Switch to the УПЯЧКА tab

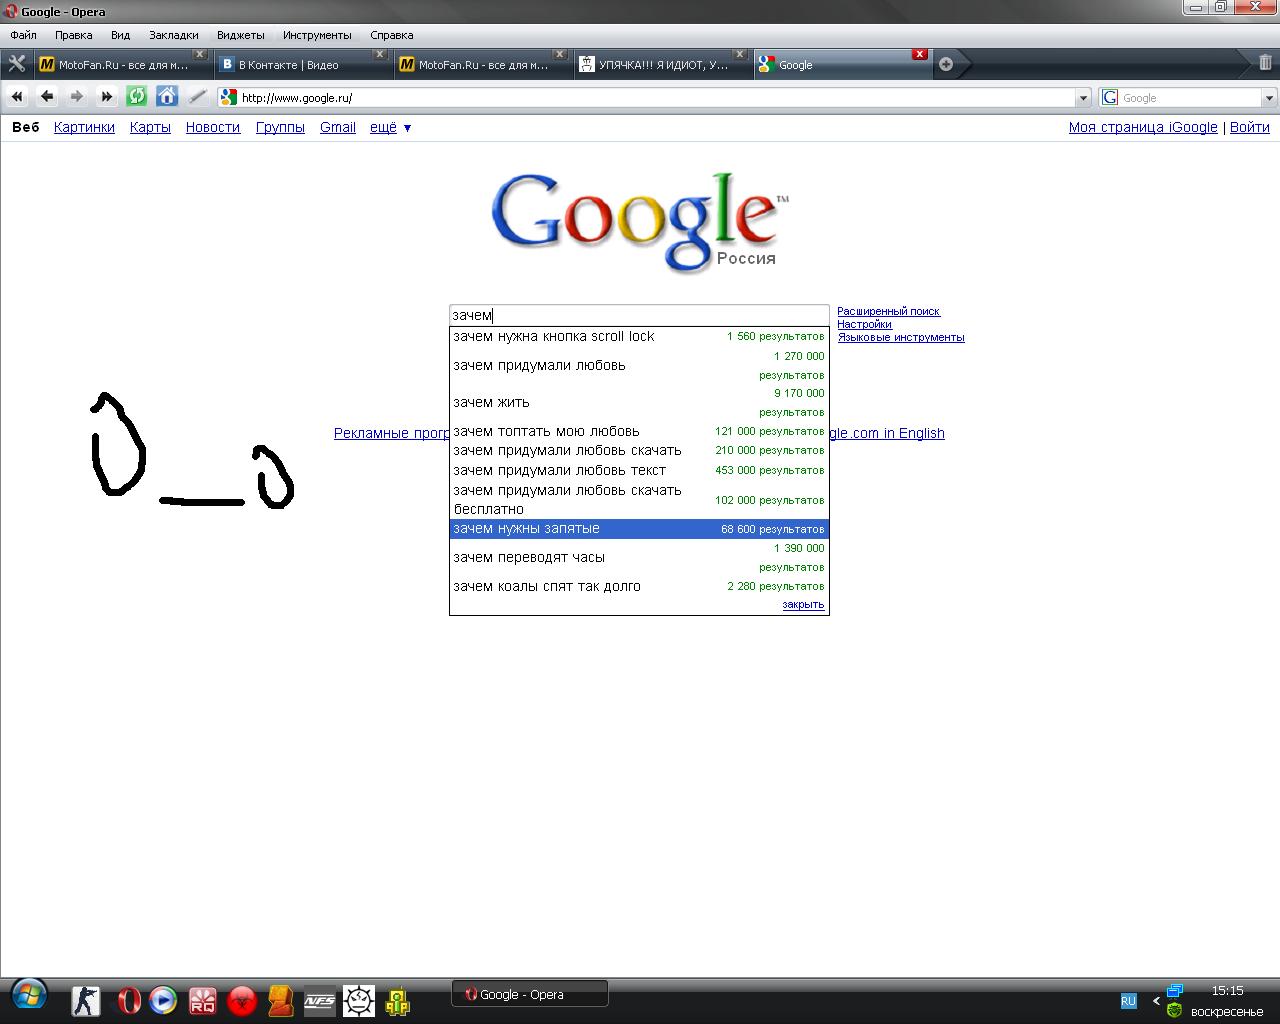coord(662,64)
